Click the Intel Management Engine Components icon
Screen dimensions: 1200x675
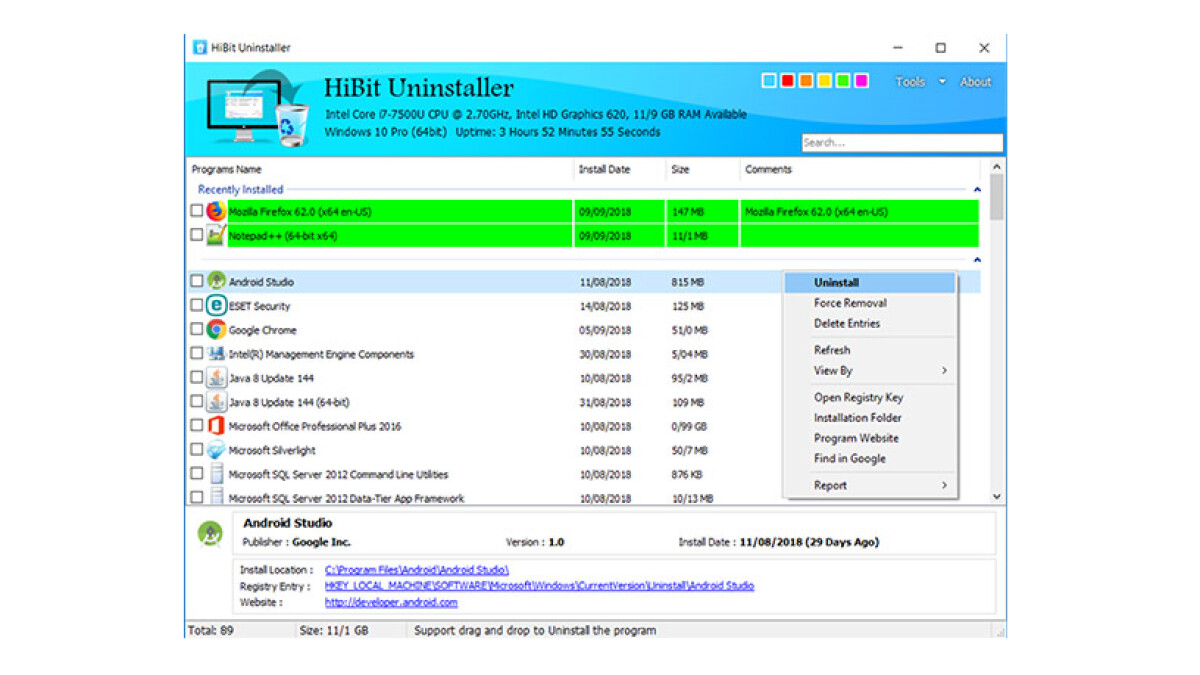[216, 354]
